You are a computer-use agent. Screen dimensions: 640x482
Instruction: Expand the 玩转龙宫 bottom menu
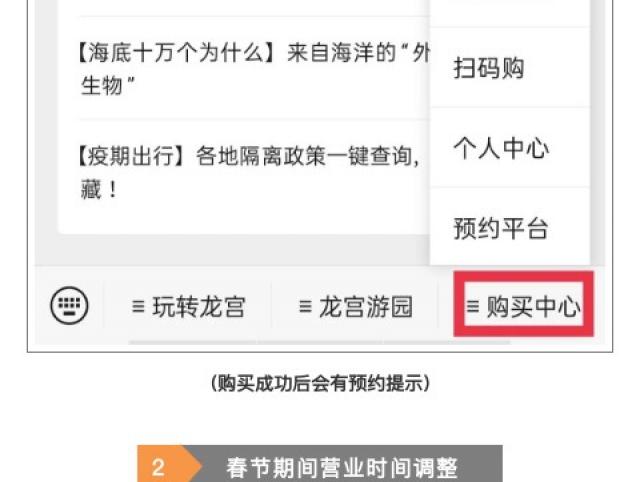(x=188, y=307)
